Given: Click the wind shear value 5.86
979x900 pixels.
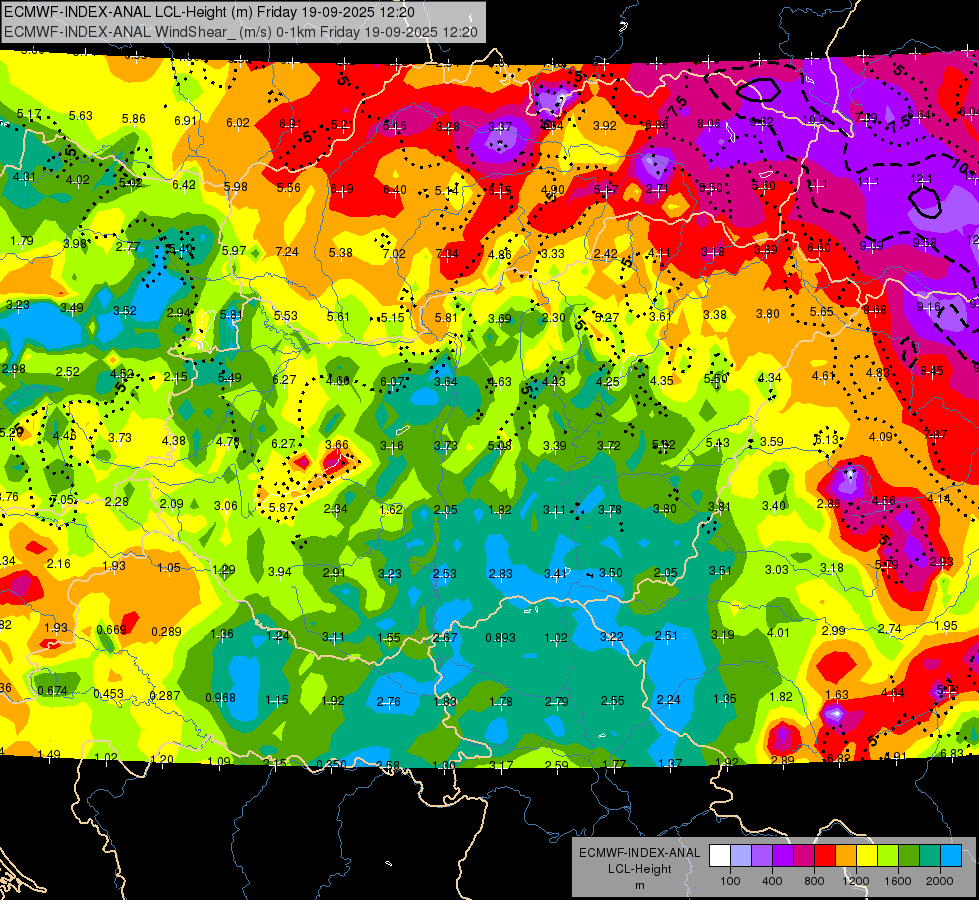Looking at the screenshot, I should coord(134,119).
